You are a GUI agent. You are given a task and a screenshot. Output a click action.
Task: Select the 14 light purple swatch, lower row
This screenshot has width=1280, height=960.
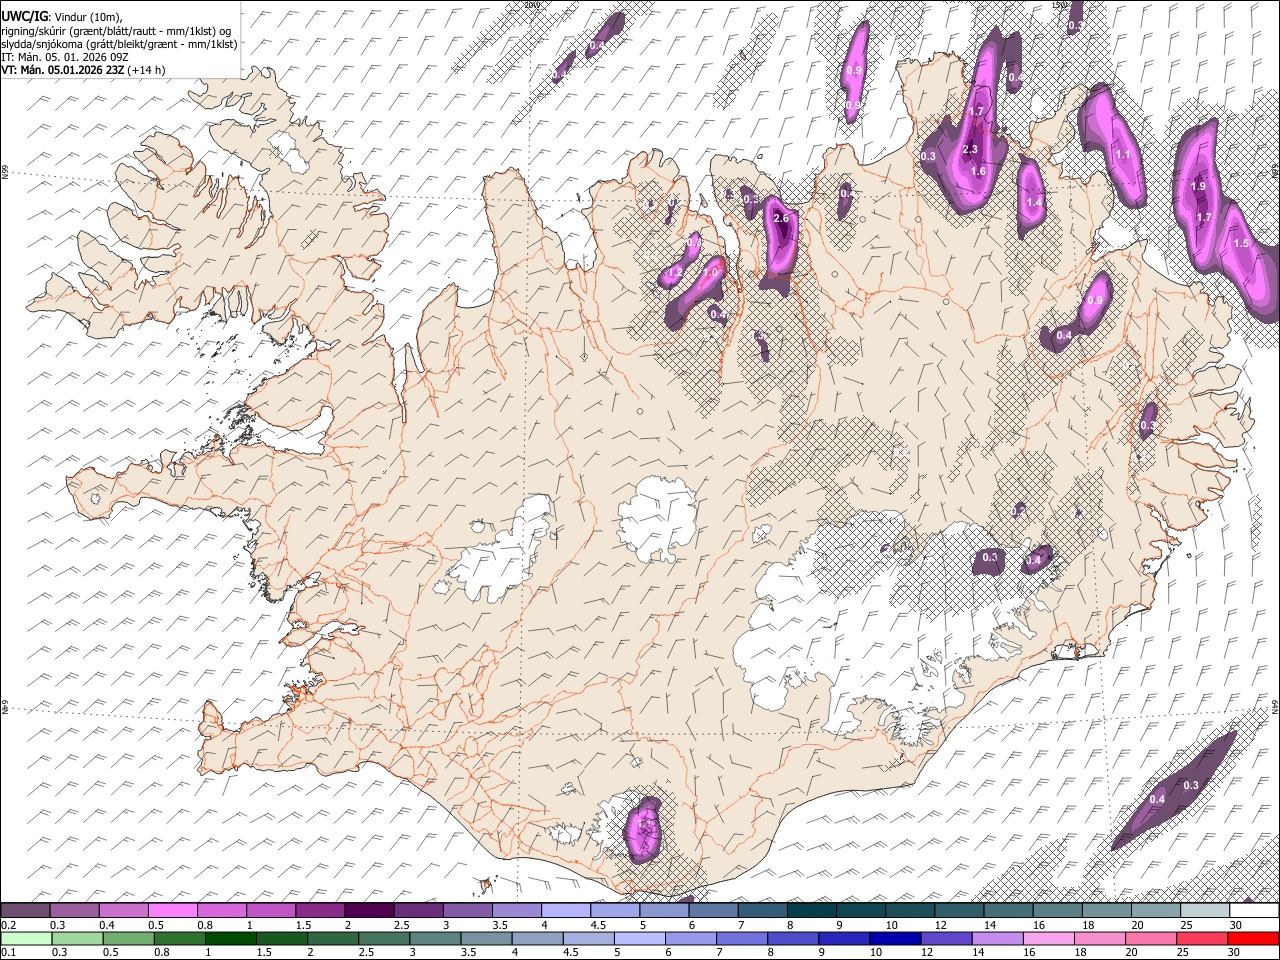pyautogui.click(x=998, y=938)
